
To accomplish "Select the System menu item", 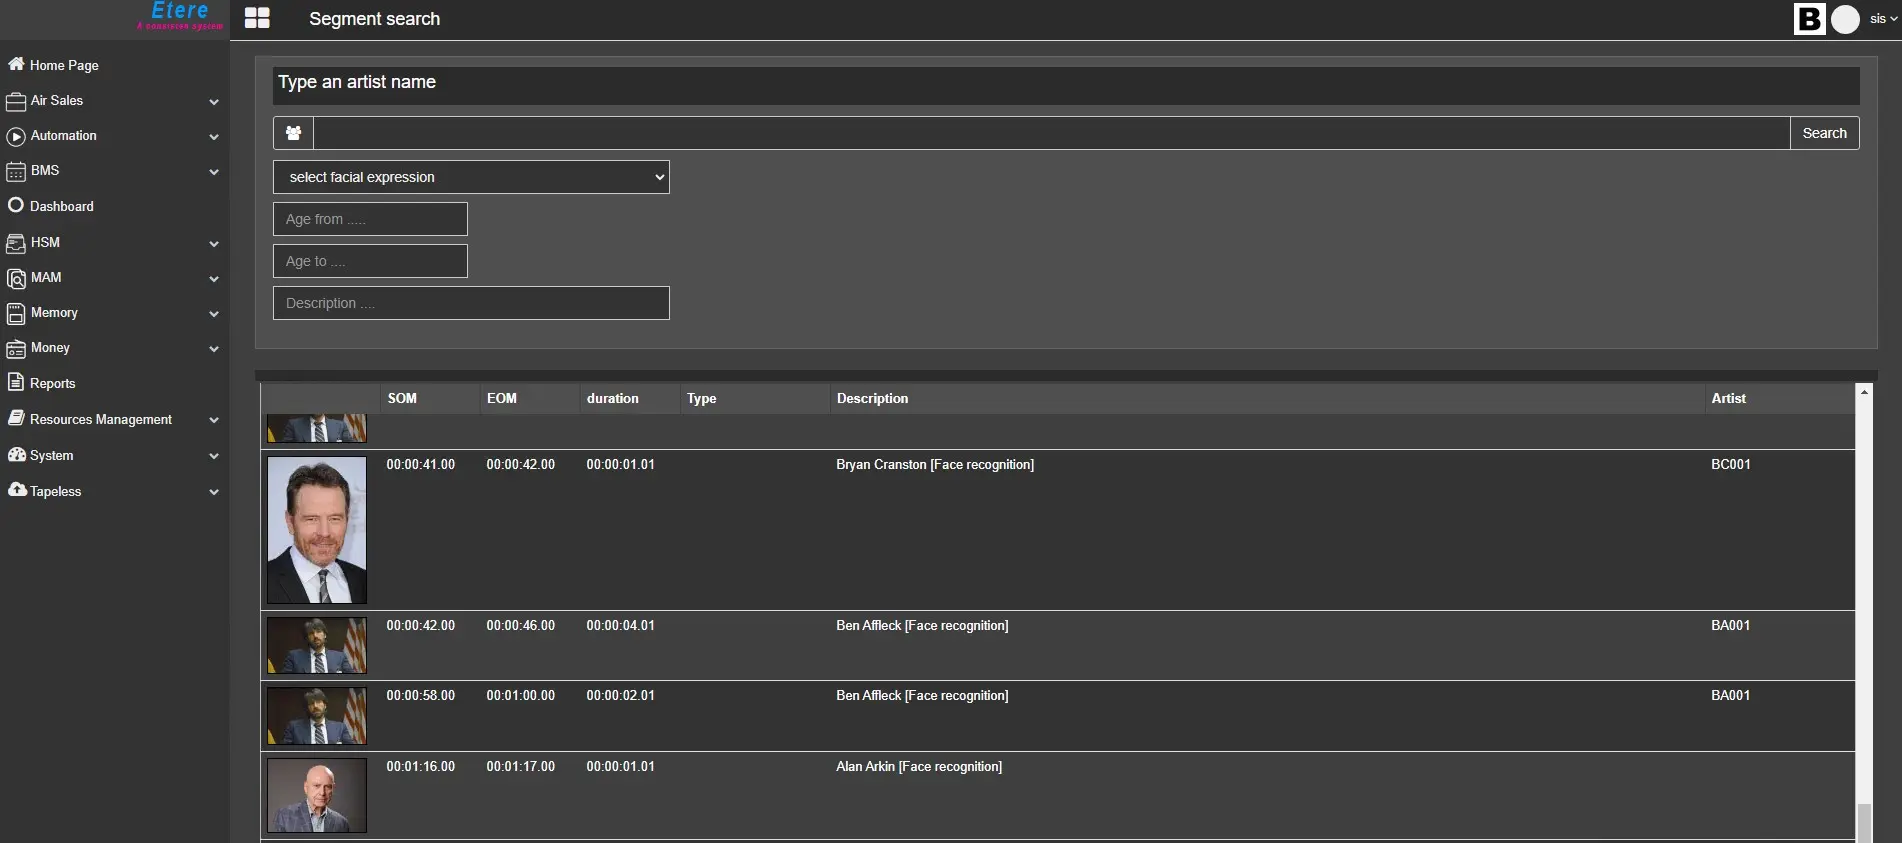I will coord(51,455).
